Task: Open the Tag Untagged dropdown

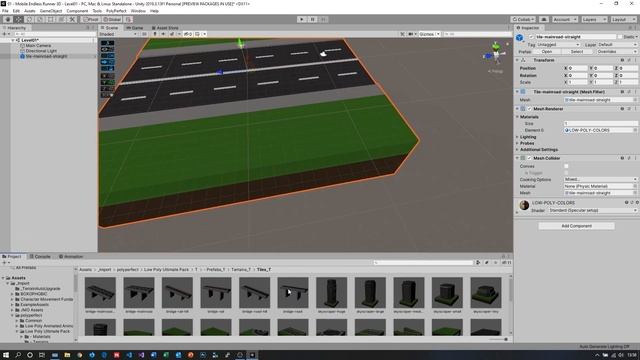Action: [558, 44]
